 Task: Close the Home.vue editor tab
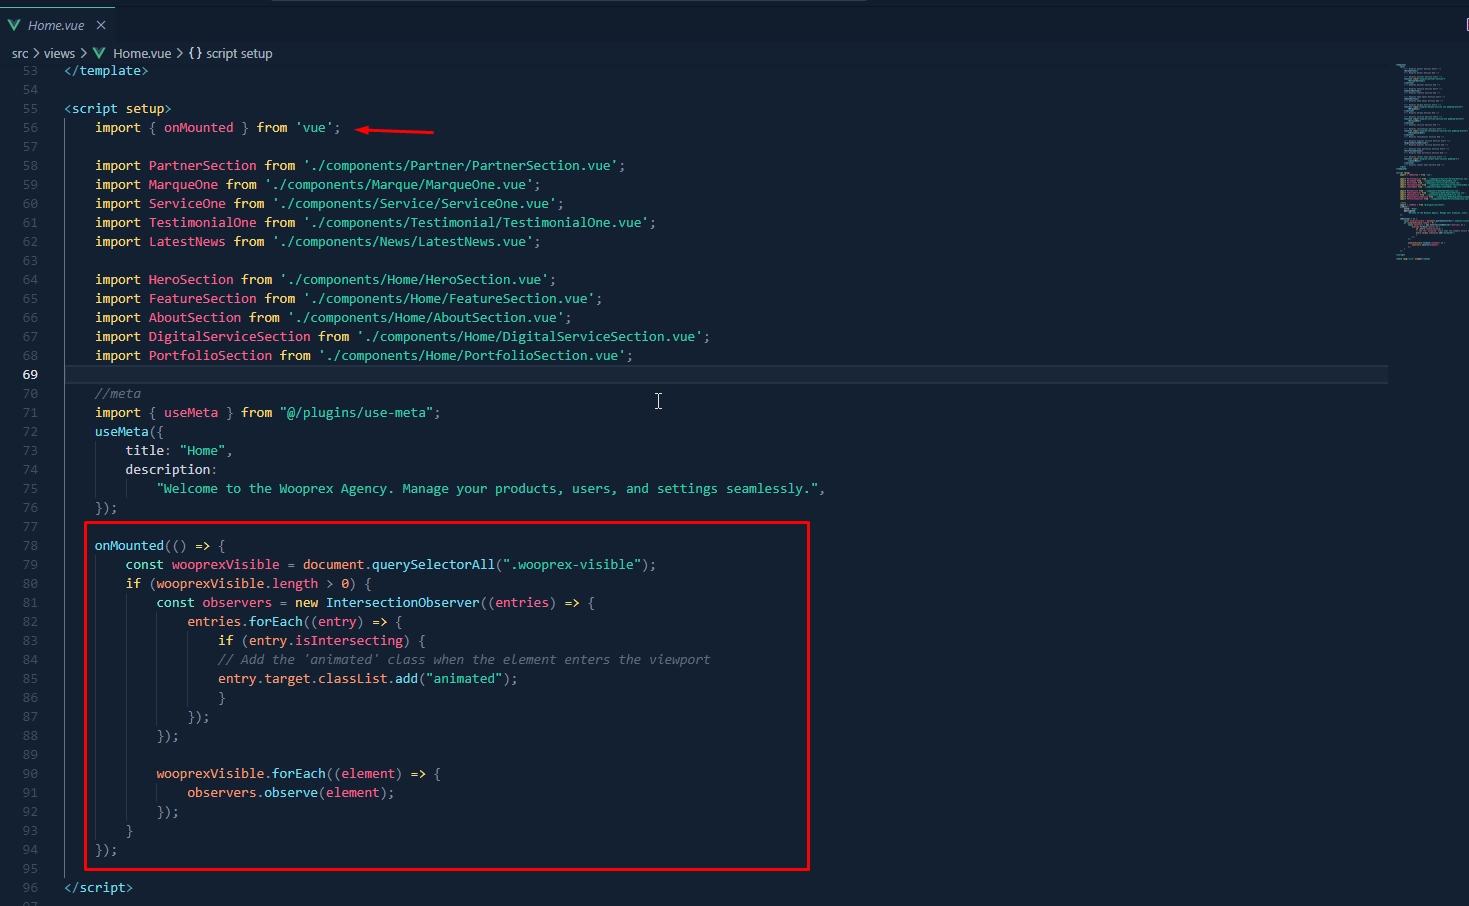tap(101, 25)
